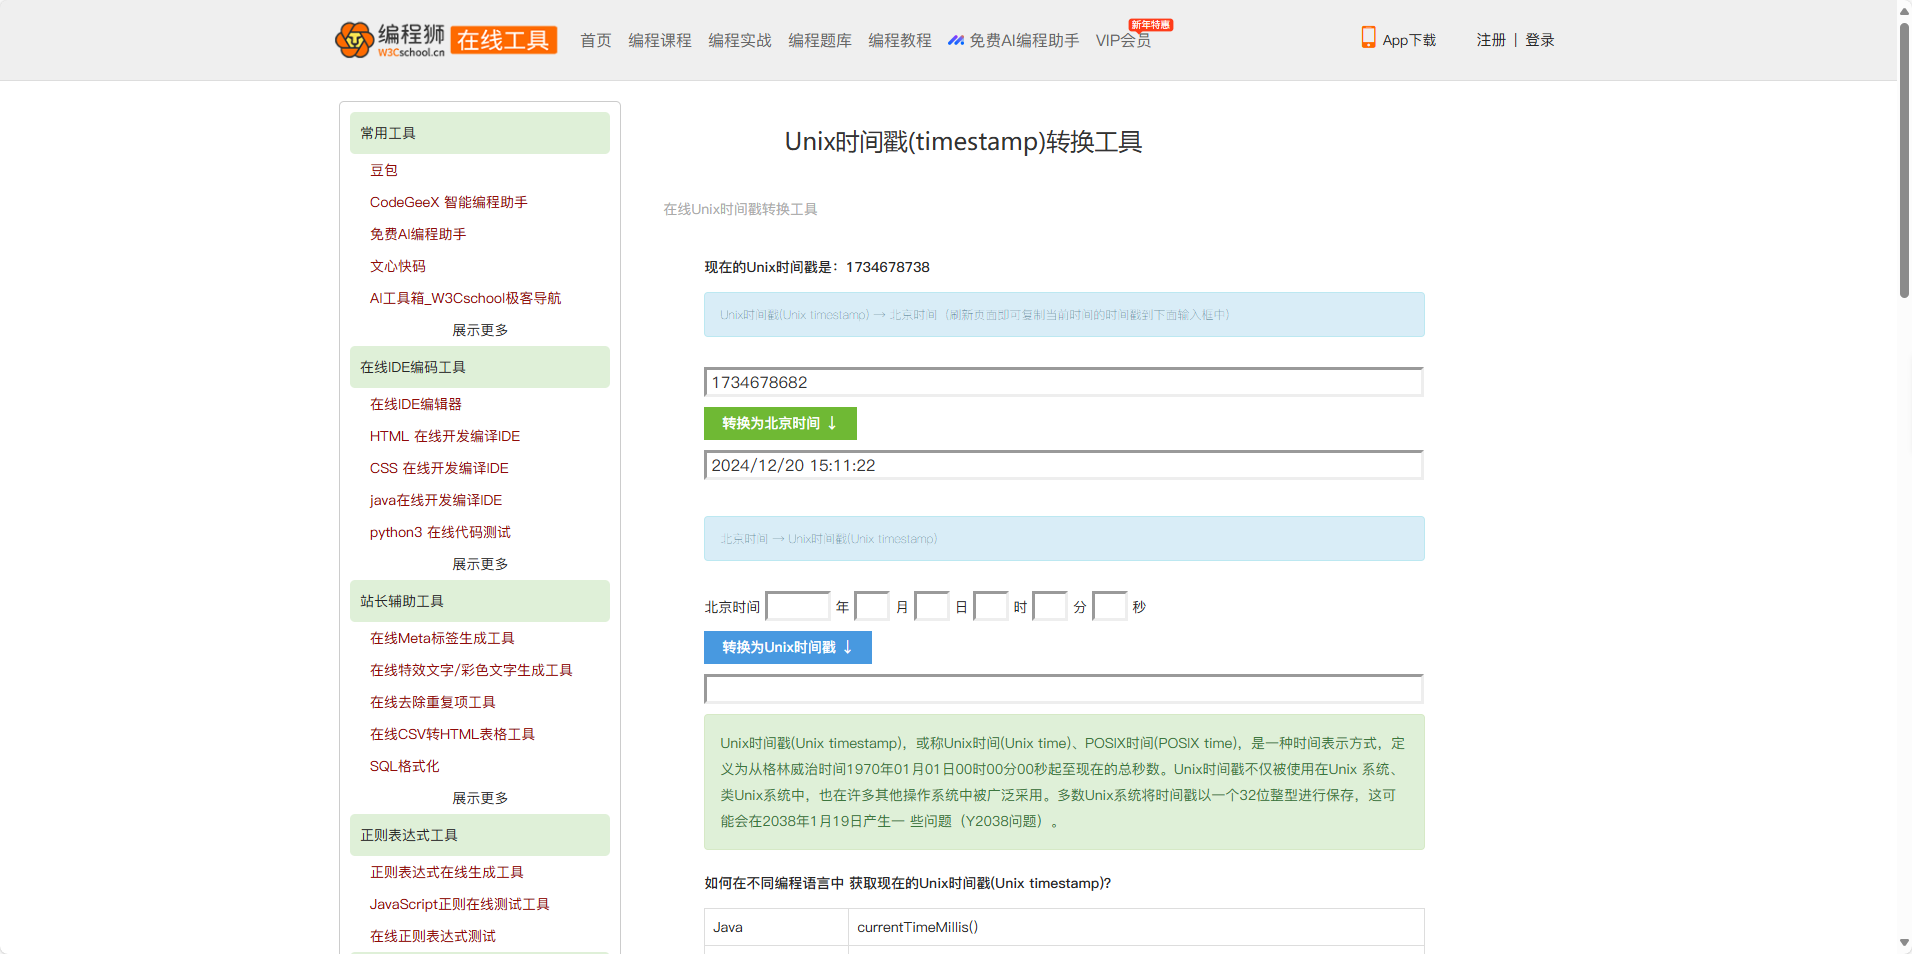The height and width of the screenshot is (954, 1912).
Task: Open java在线开发编译IDE link
Action: [436, 500]
